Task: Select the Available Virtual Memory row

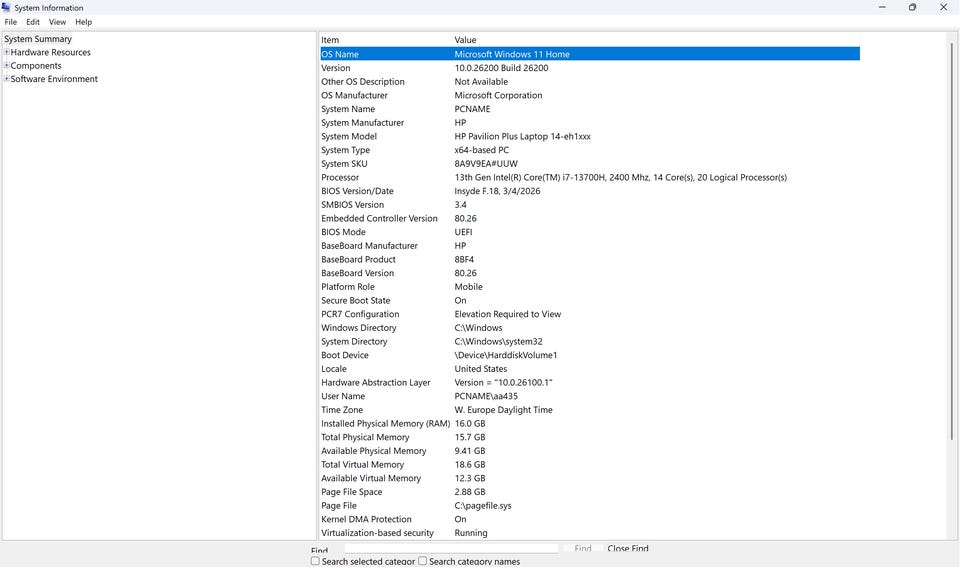Action: 590,478
